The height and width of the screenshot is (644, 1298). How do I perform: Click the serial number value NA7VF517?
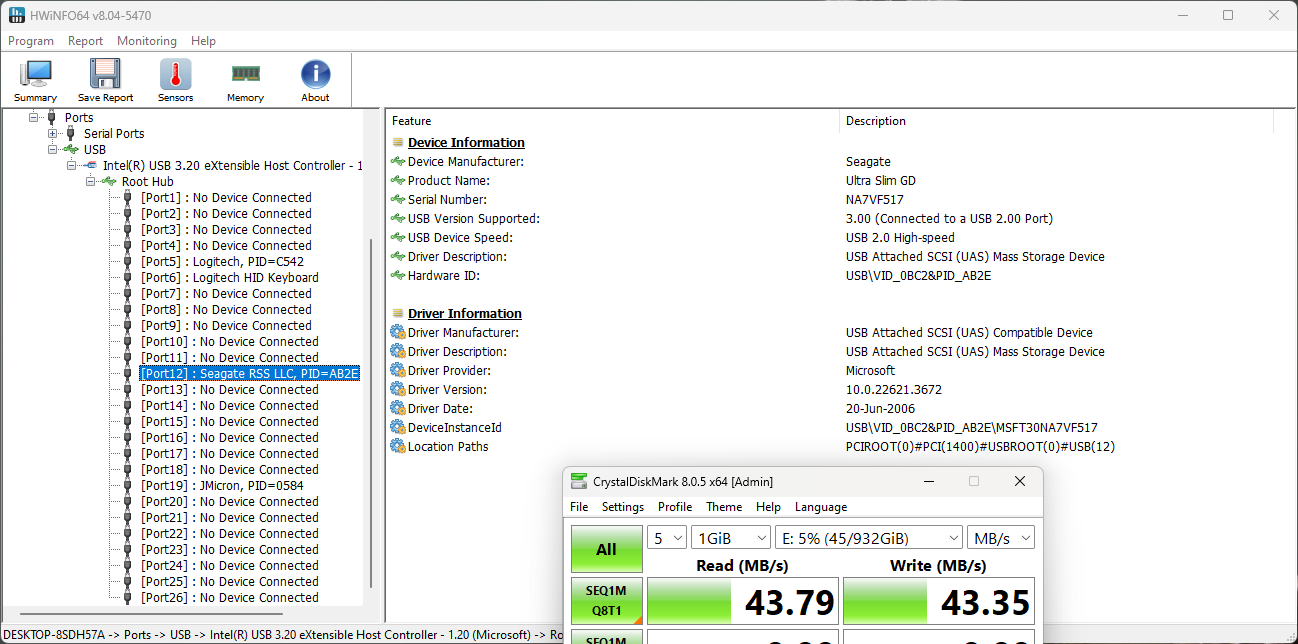(875, 200)
